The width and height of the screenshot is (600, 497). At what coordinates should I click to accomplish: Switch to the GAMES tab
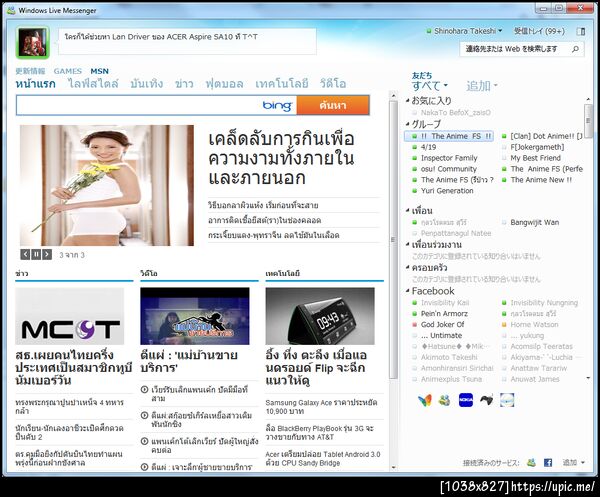click(68, 71)
